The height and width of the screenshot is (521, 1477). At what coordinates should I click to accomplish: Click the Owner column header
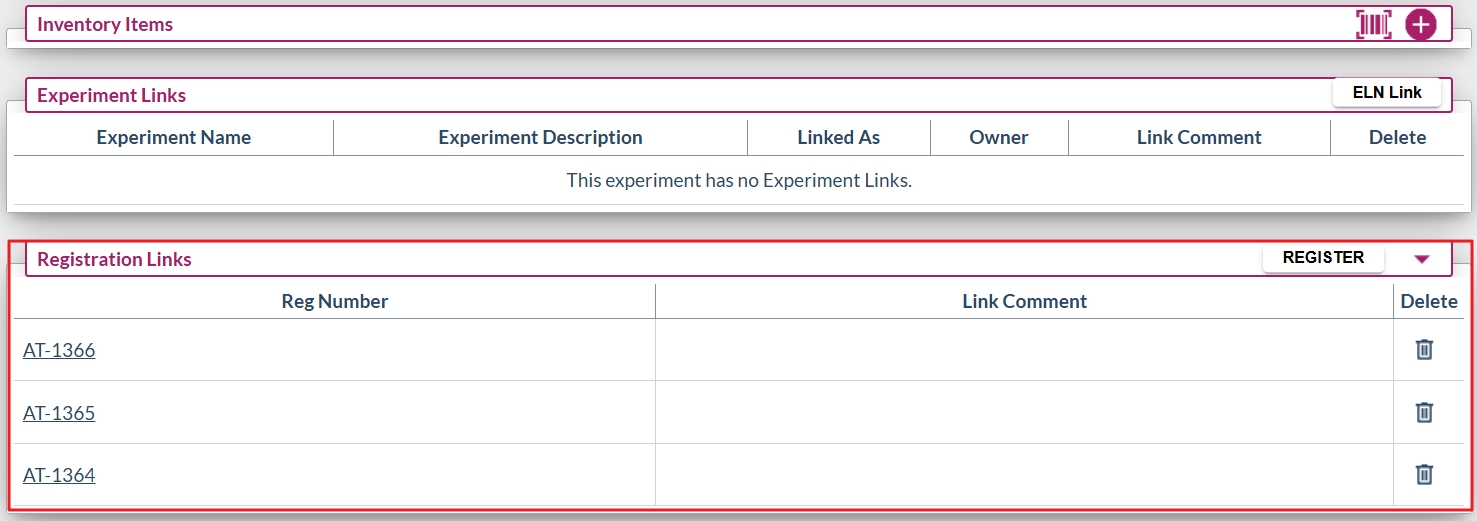click(998, 137)
